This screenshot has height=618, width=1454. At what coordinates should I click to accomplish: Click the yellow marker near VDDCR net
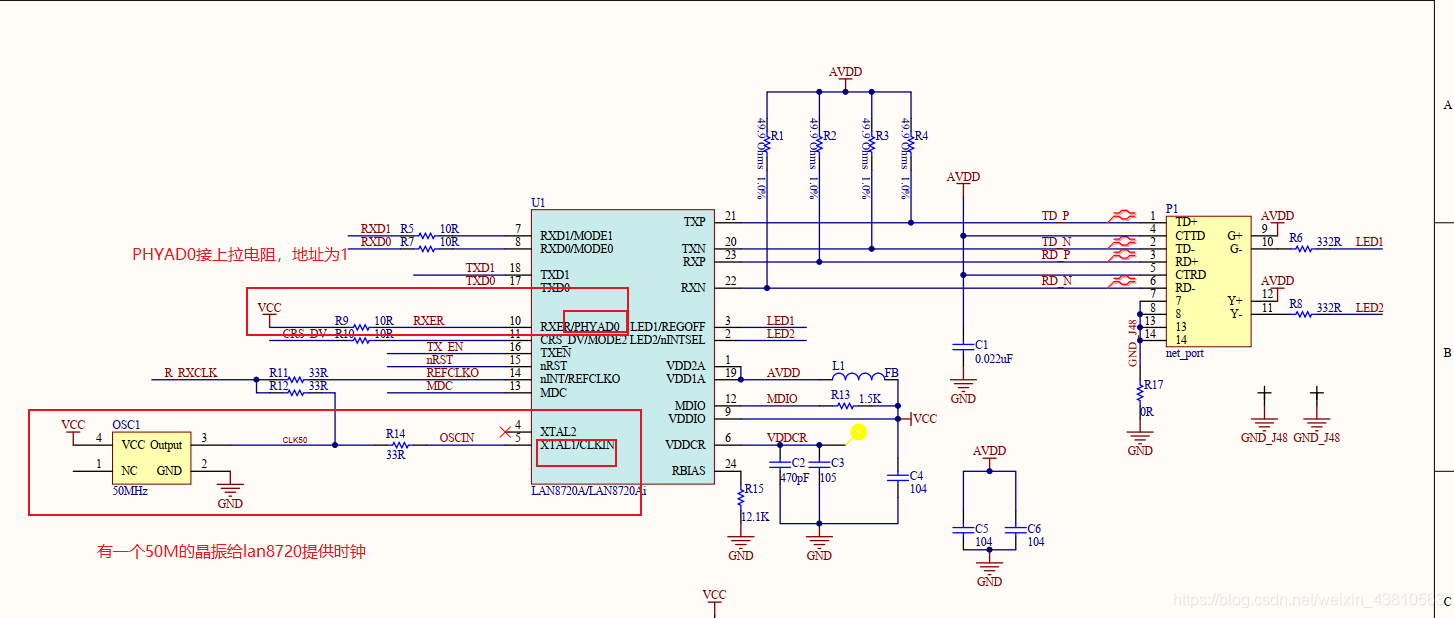[x=857, y=433]
